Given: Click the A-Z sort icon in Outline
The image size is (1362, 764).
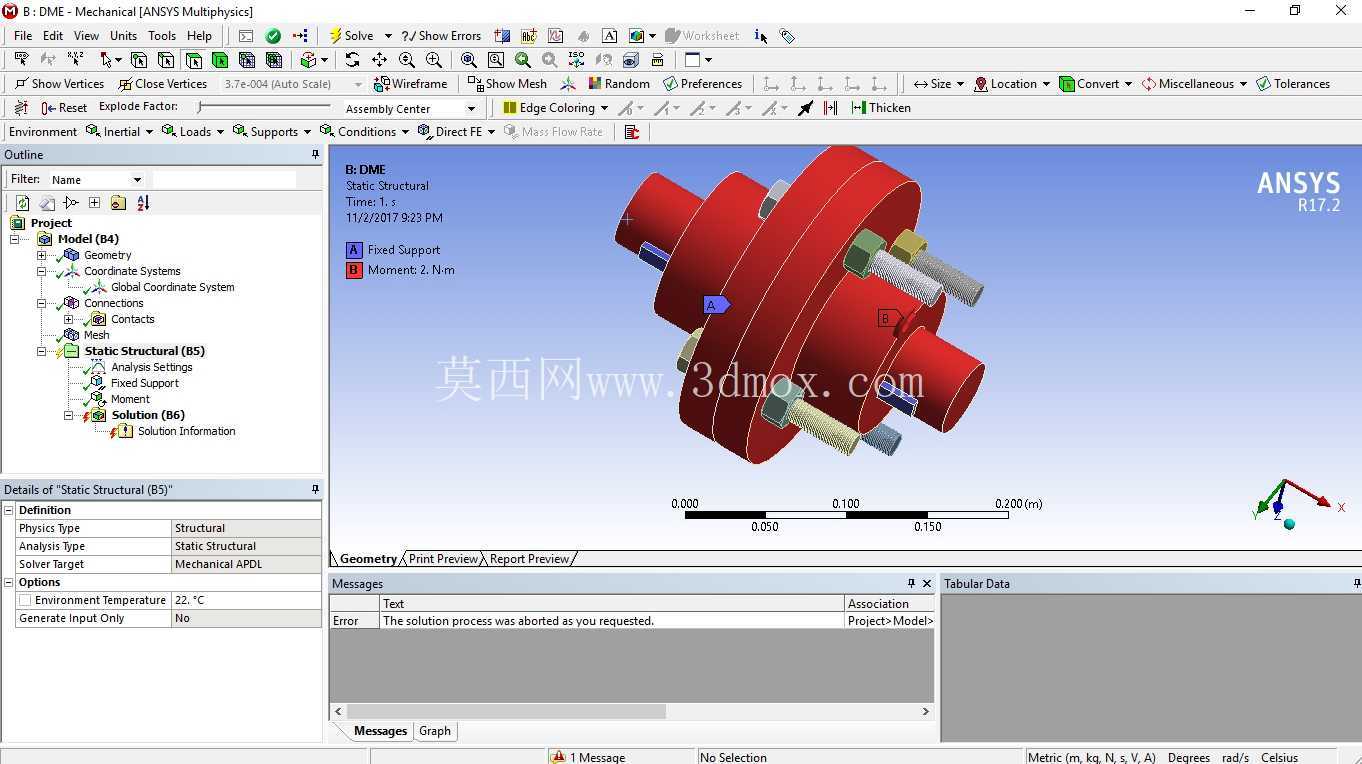Looking at the screenshot, I should pyautogui.click(x=143, y=203).
